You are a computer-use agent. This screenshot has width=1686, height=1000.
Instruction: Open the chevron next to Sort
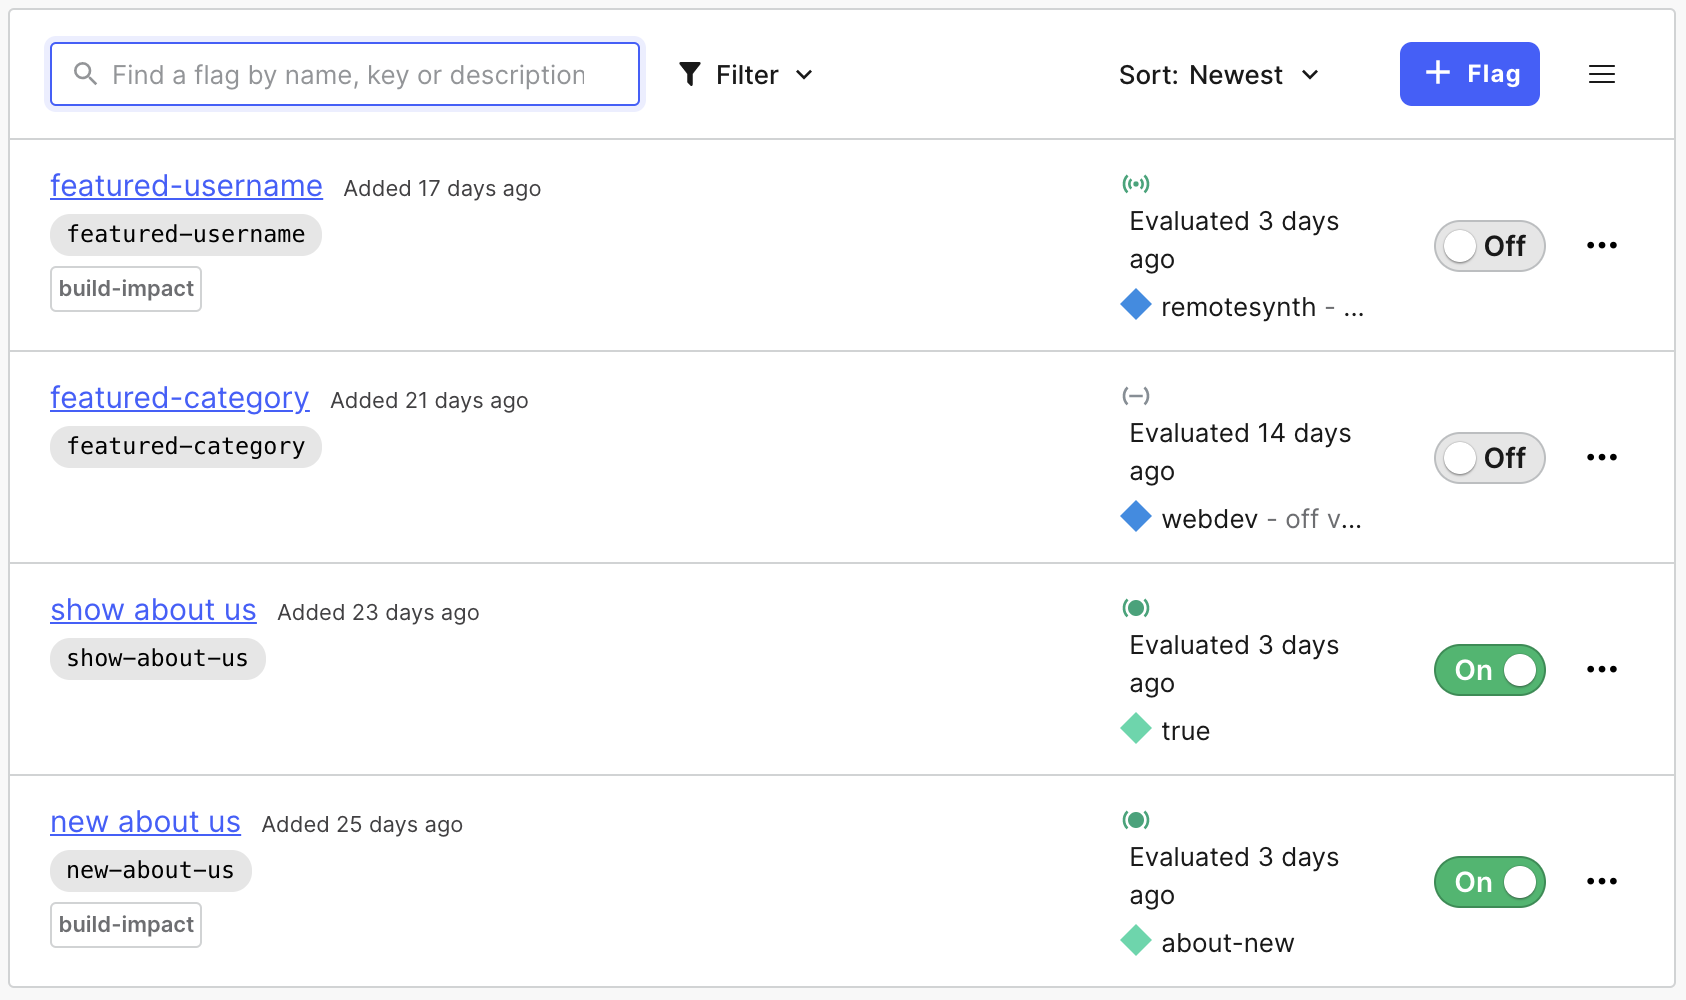(x=1311, y=74)
